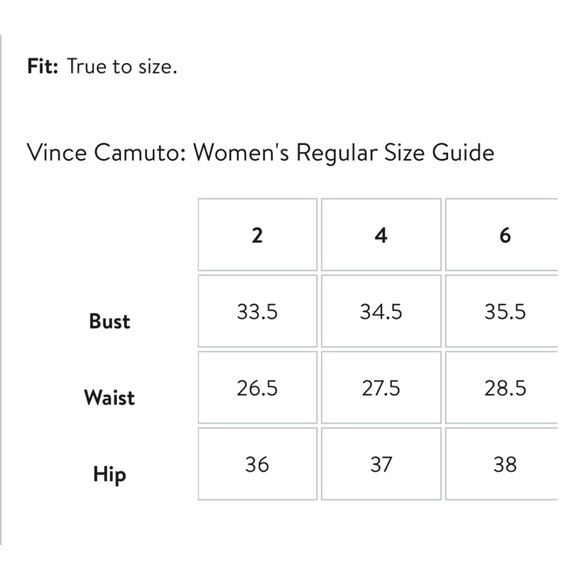Click the True to size text
The image size is (580, 580).
coord(122,67)
